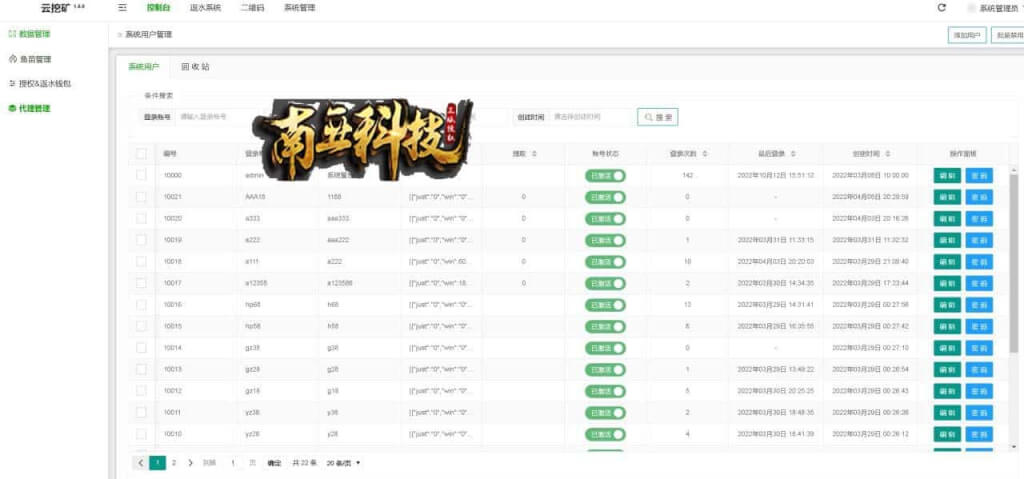Viewport: 1024px width, 479px height.
Task: Click the blue password button for row 10019
Action: 979,240
